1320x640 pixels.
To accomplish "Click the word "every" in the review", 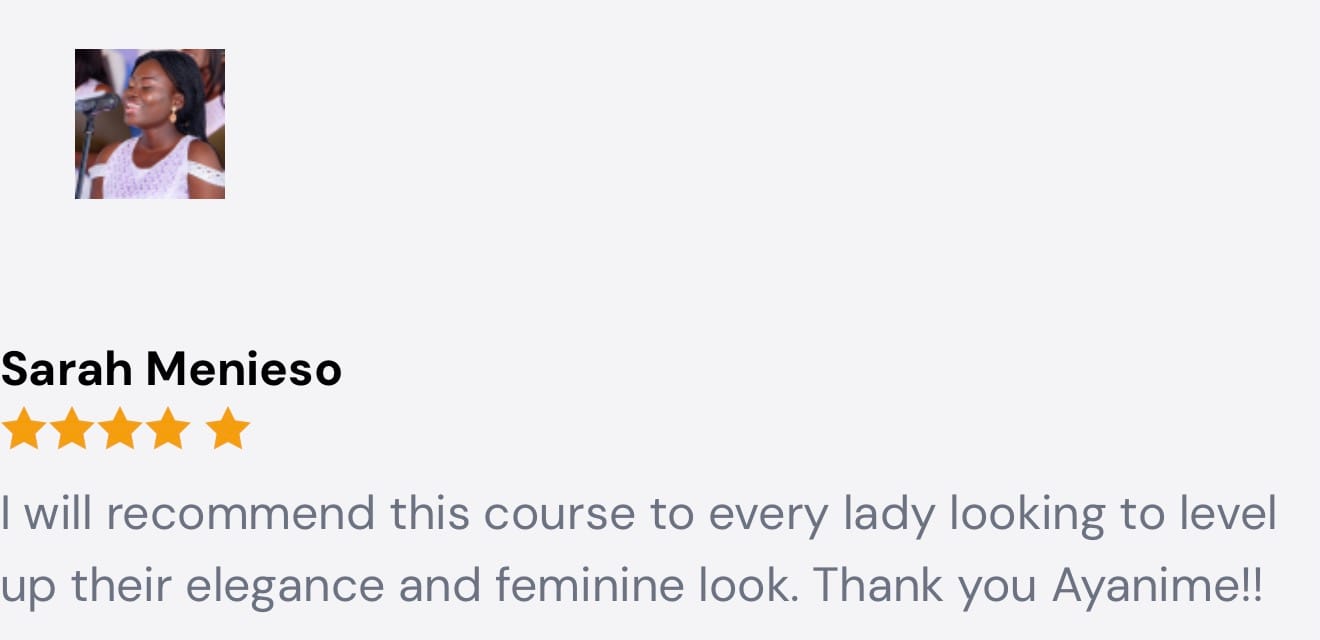I will pyautogui.click(x=768, y=514).
